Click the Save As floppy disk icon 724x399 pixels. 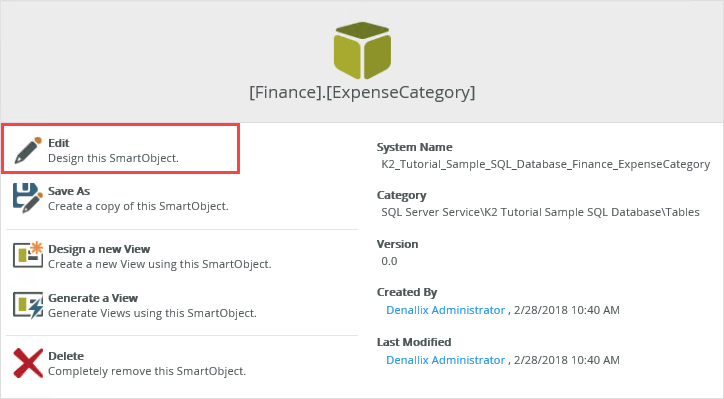point(28,198)
